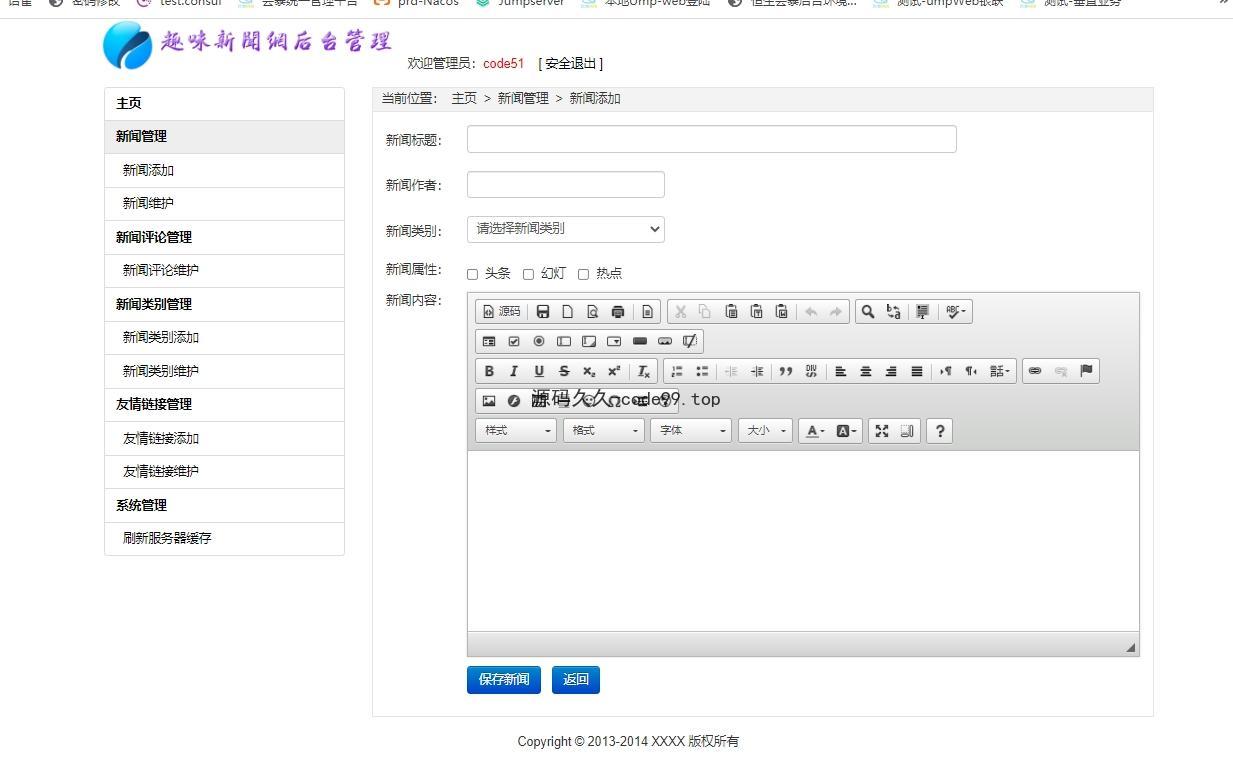This screenshot has width=1233, height=776.
Task: Open the 样式 styles dropdown
Action: pos(516,431)
